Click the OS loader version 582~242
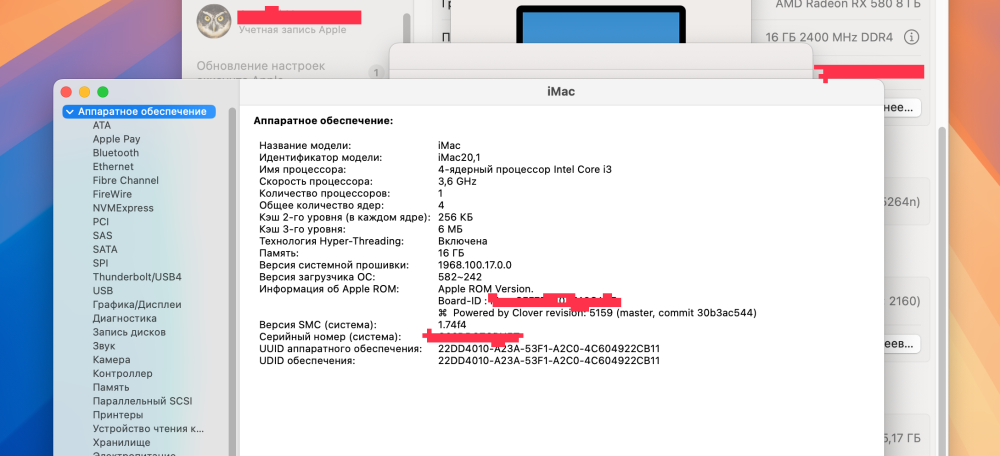Screen dimensions: 1000x456 pyautogui.click(x=462, y=277)
